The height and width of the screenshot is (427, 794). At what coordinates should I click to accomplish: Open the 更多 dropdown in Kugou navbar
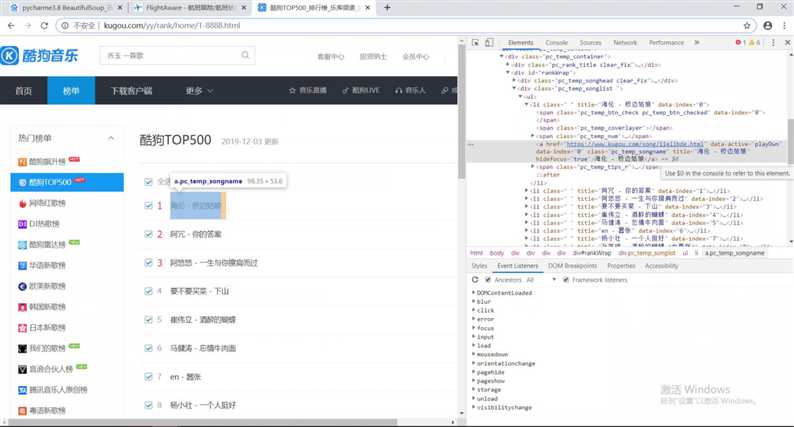[x=199, y=91]
